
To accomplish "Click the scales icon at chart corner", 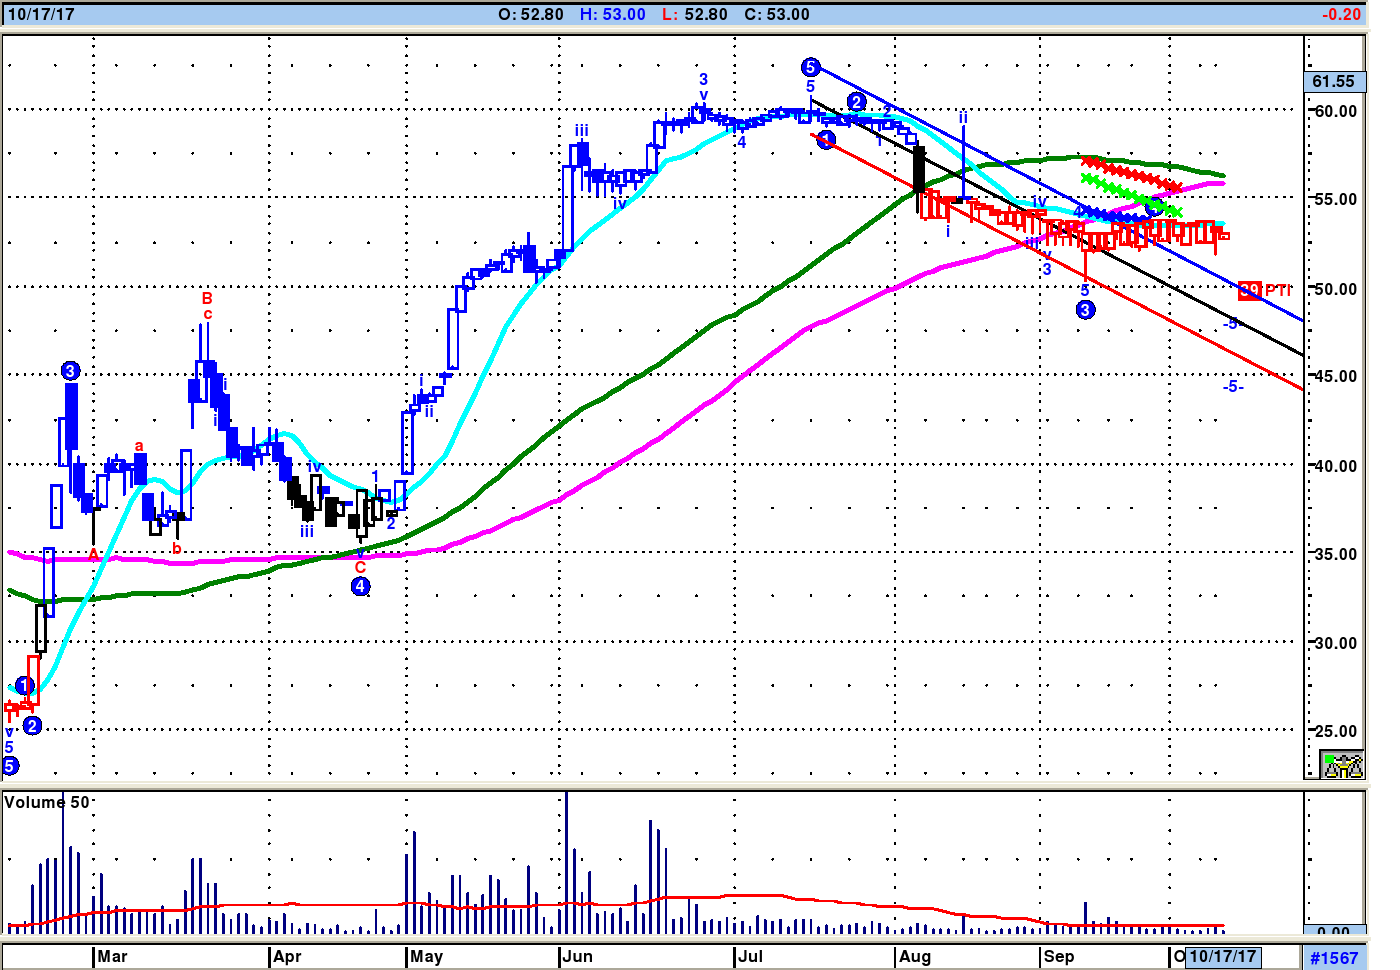I will 1342,765.
